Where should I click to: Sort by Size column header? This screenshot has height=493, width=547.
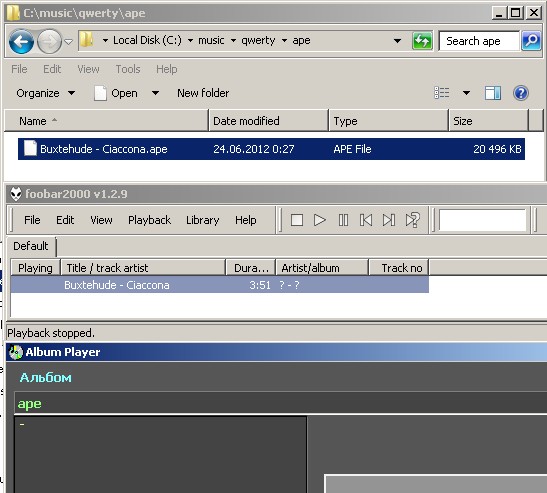[488, 121]
